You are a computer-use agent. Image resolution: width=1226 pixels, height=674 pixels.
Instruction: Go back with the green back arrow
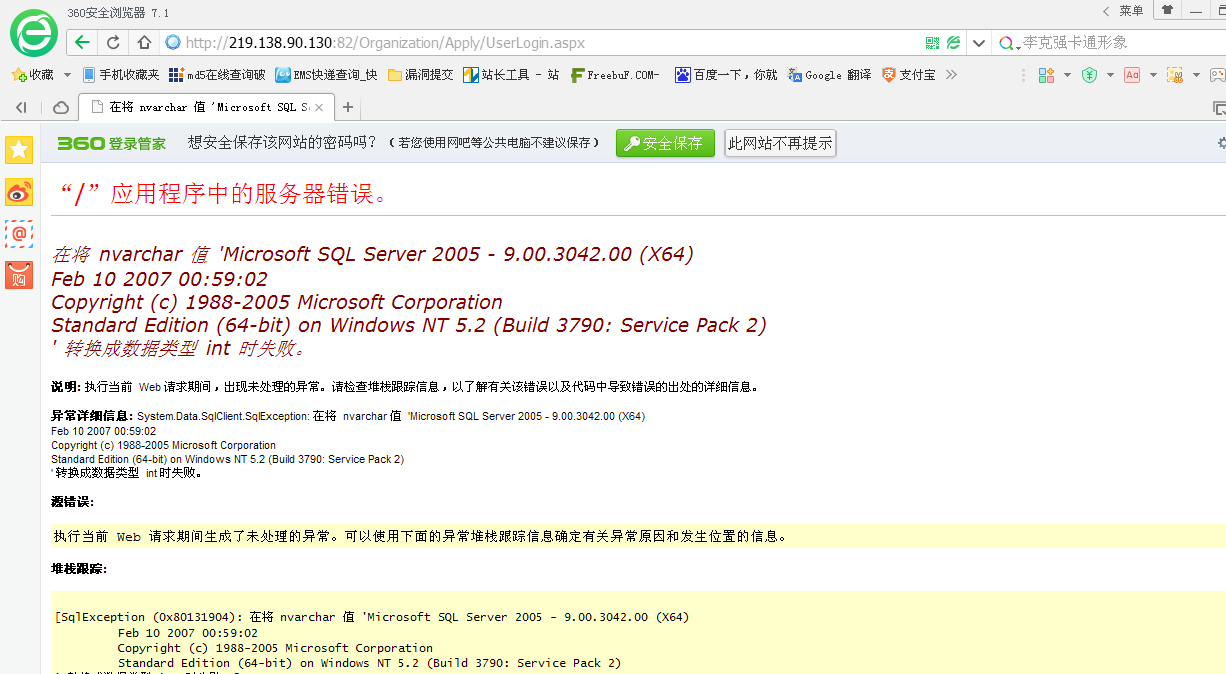[x=82, y=42]
